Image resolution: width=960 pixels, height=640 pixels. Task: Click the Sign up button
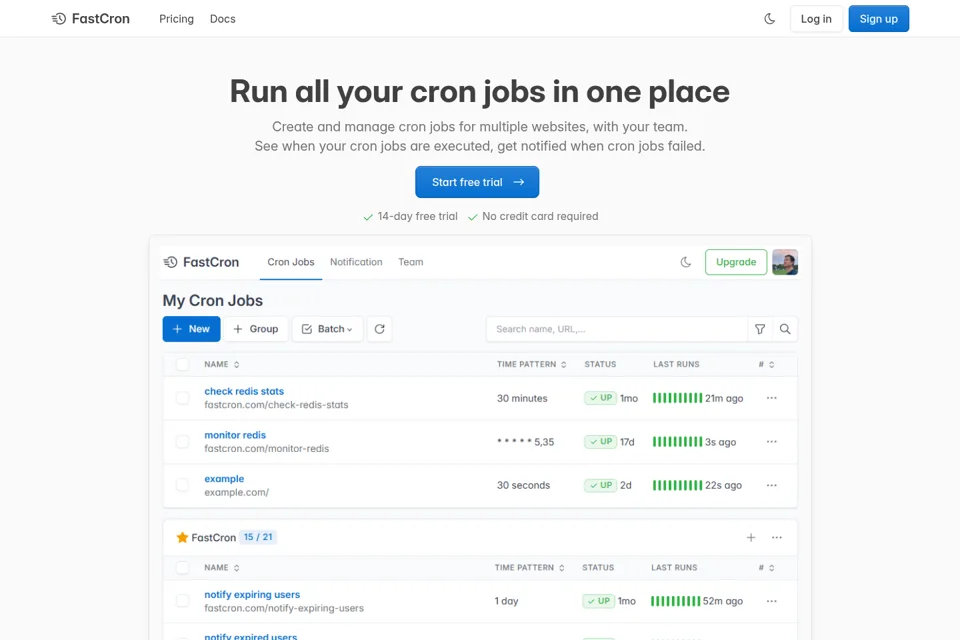879,19
